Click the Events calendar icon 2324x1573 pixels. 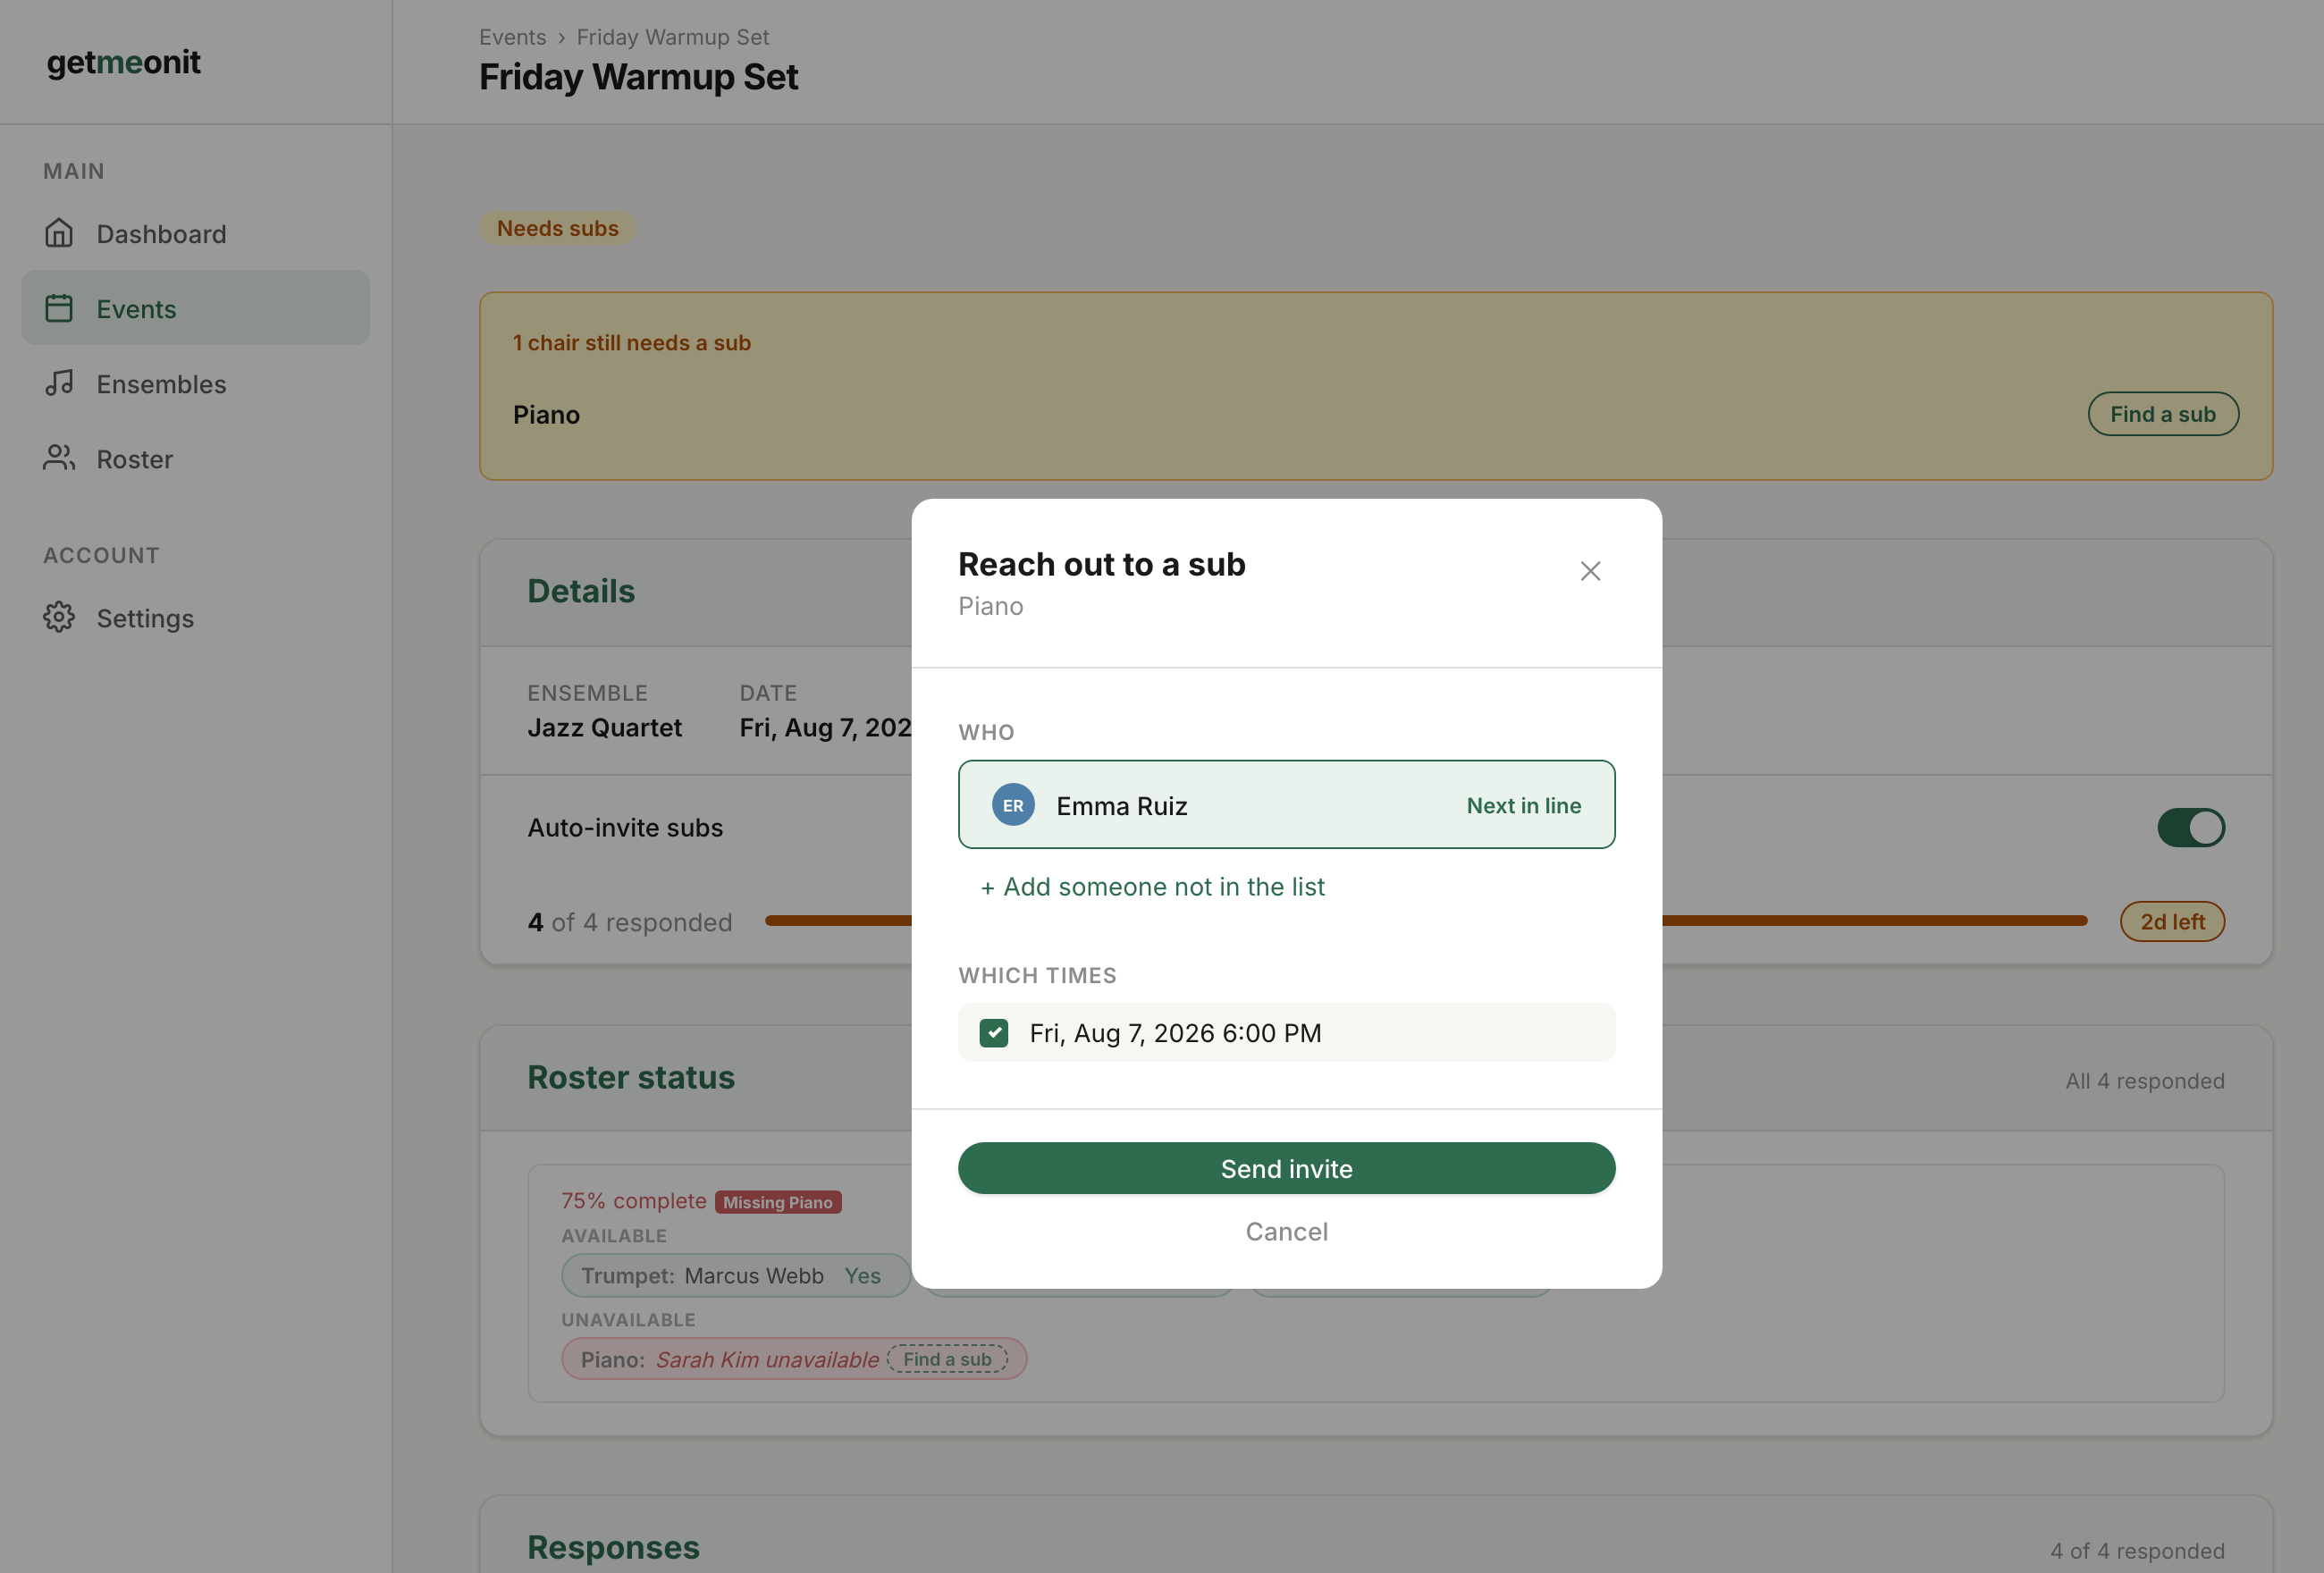point(59,308)
